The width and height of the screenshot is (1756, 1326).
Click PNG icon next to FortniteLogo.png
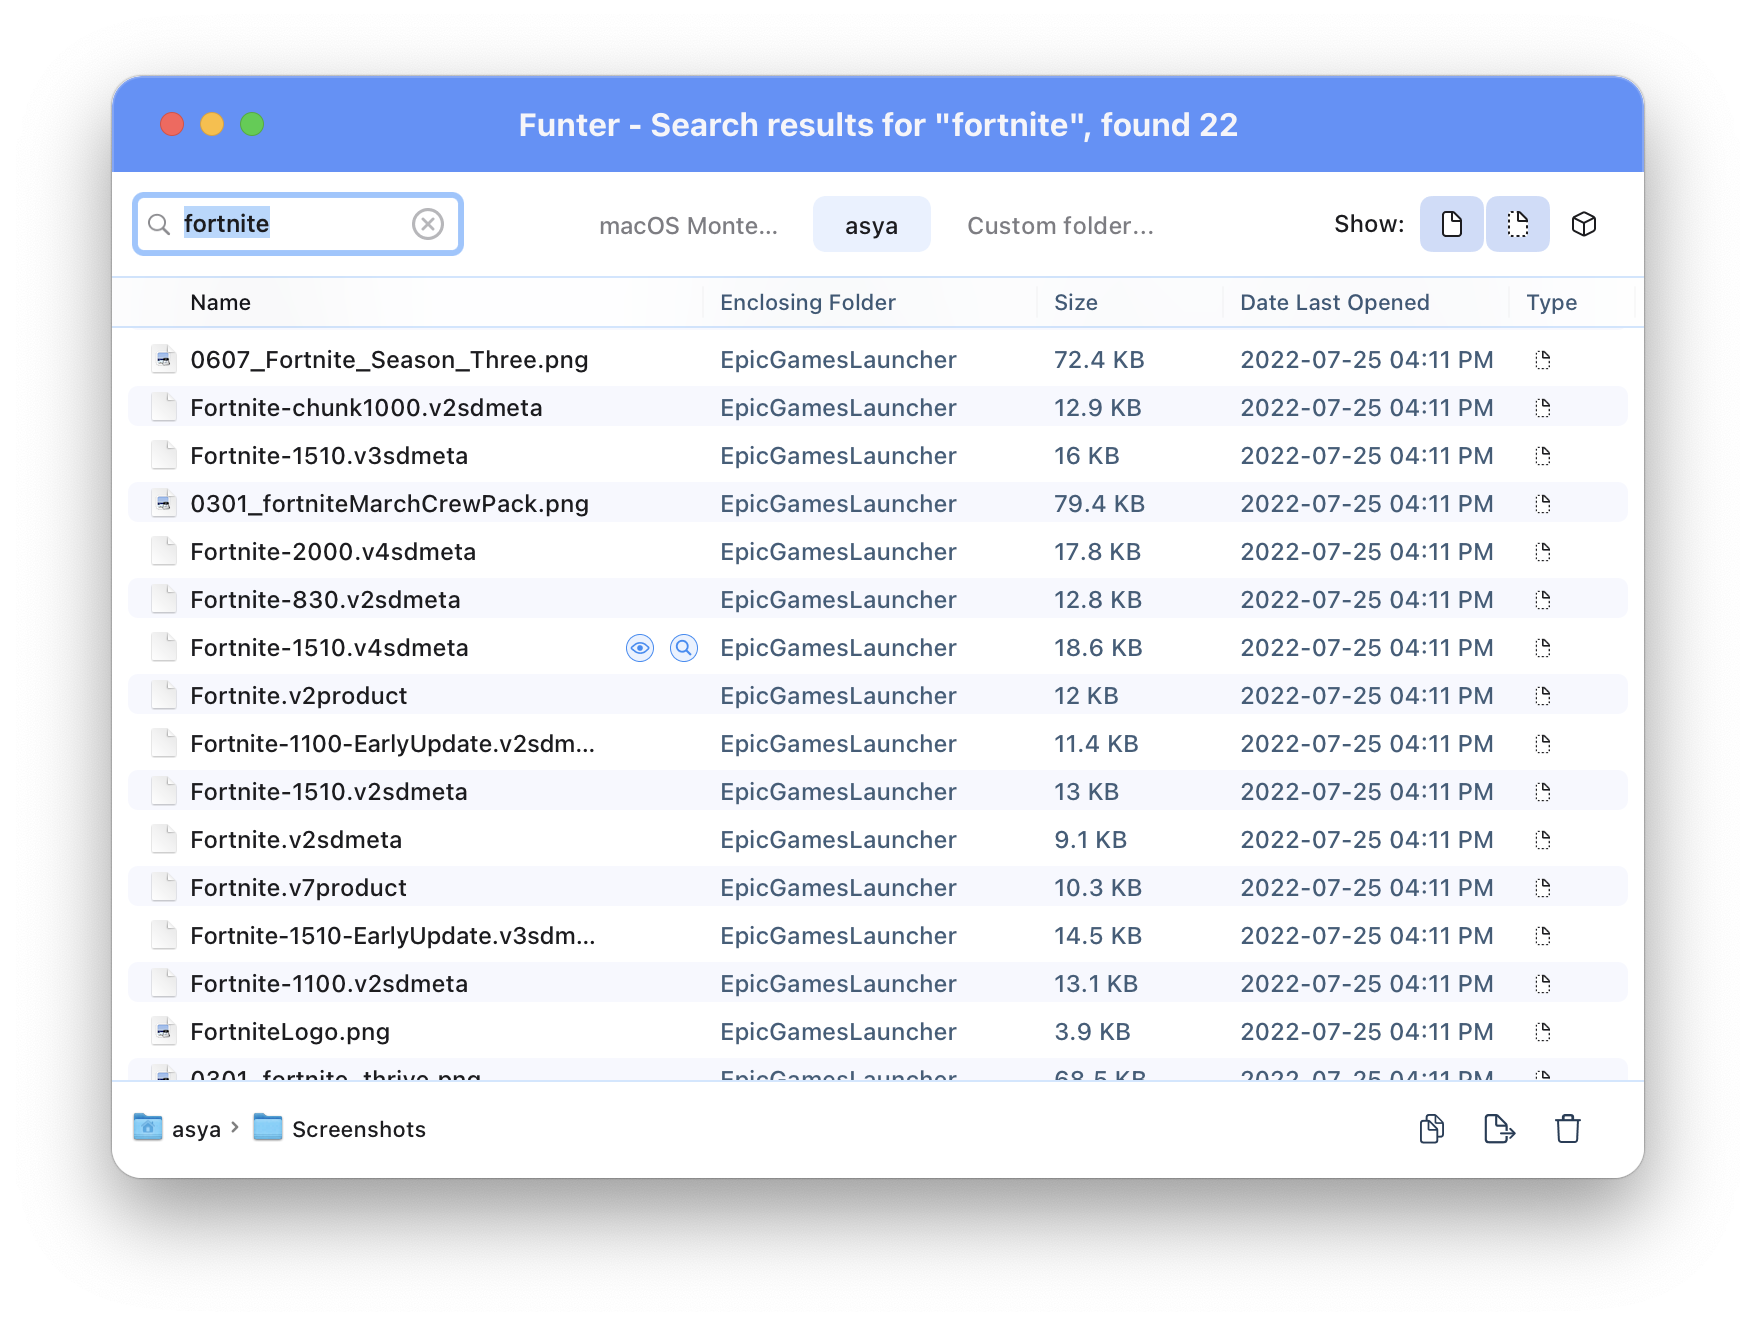point(164,1031)
